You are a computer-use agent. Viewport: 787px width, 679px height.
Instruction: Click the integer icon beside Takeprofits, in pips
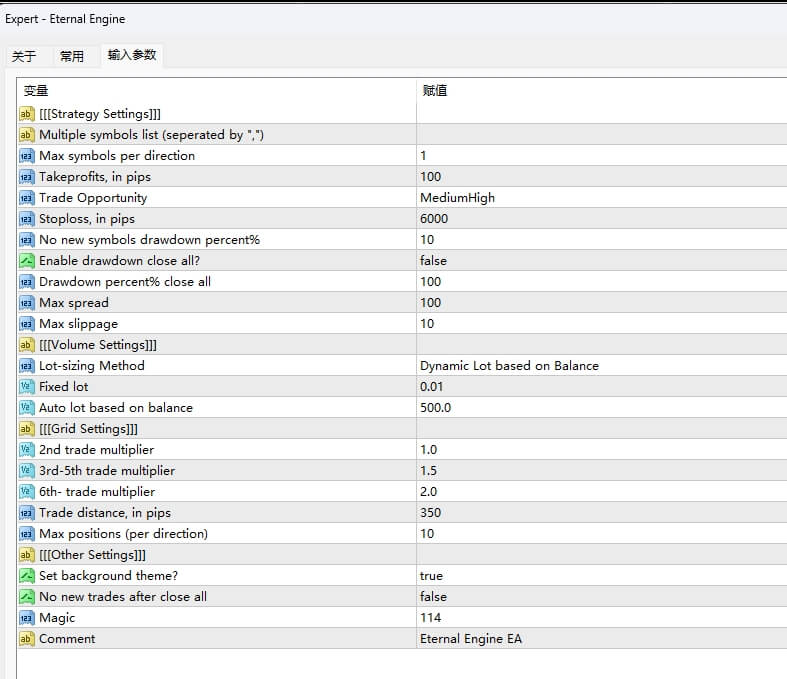pyautogui.click(x=27, y=177)
